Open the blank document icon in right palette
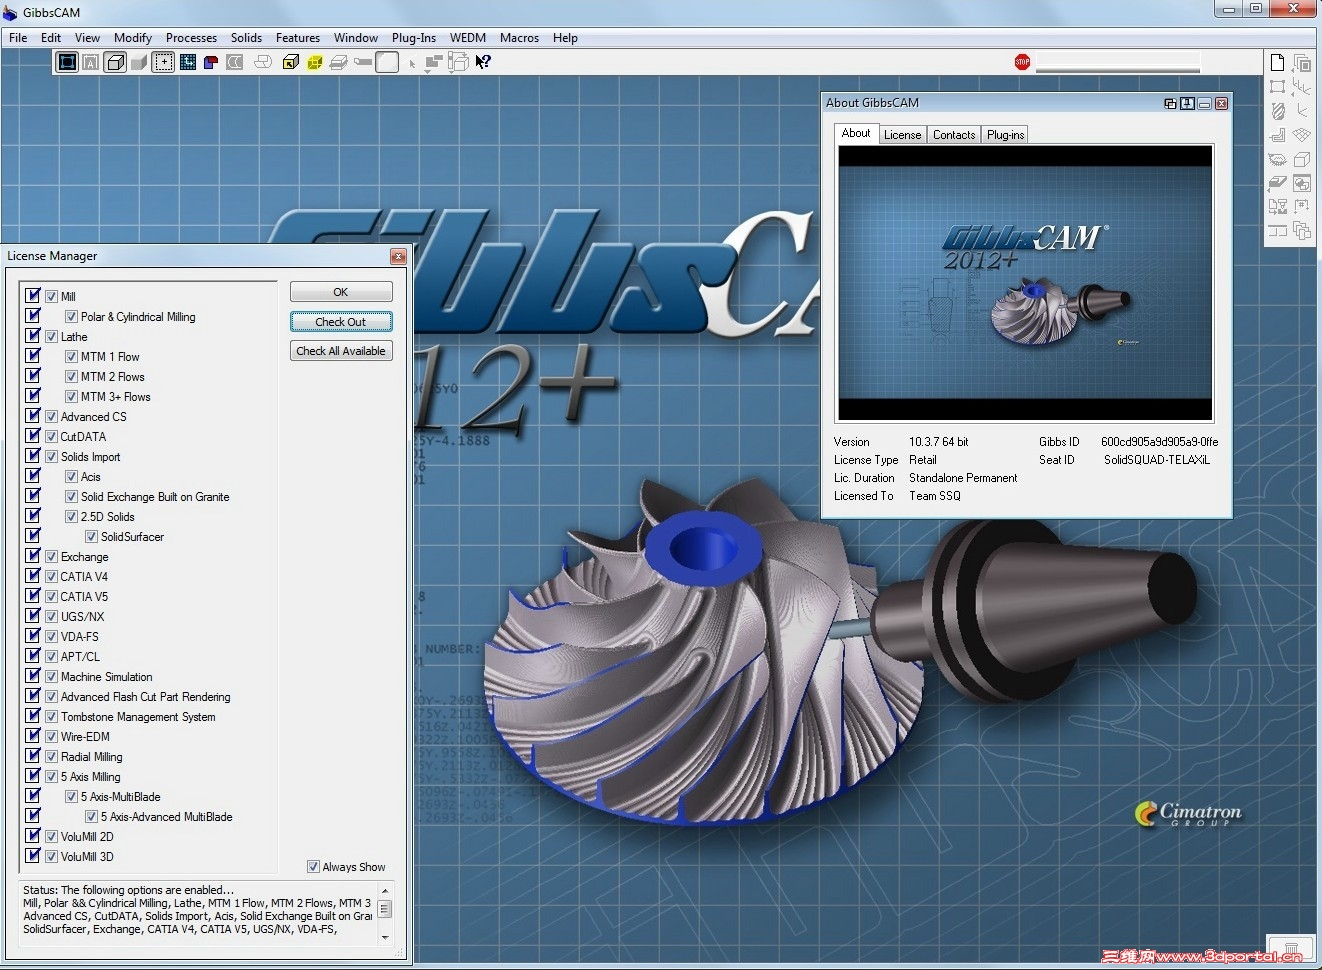 (x=1277, y=62)
